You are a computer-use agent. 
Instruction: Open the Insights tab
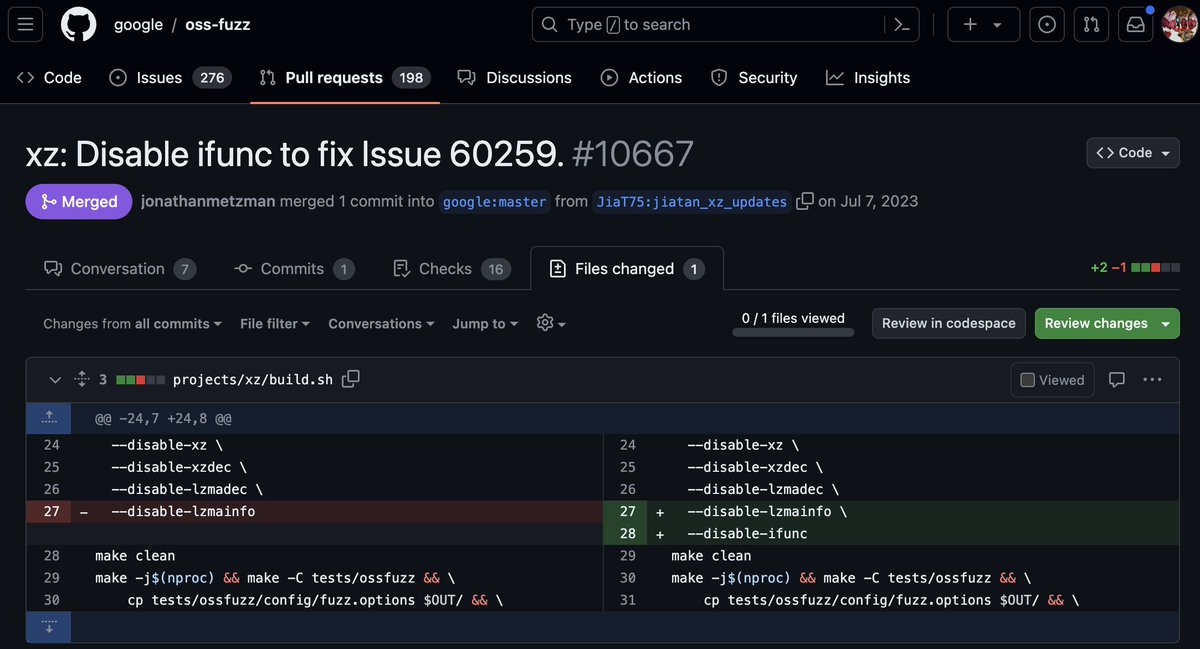pyautogui.click(x=868, y=77)
